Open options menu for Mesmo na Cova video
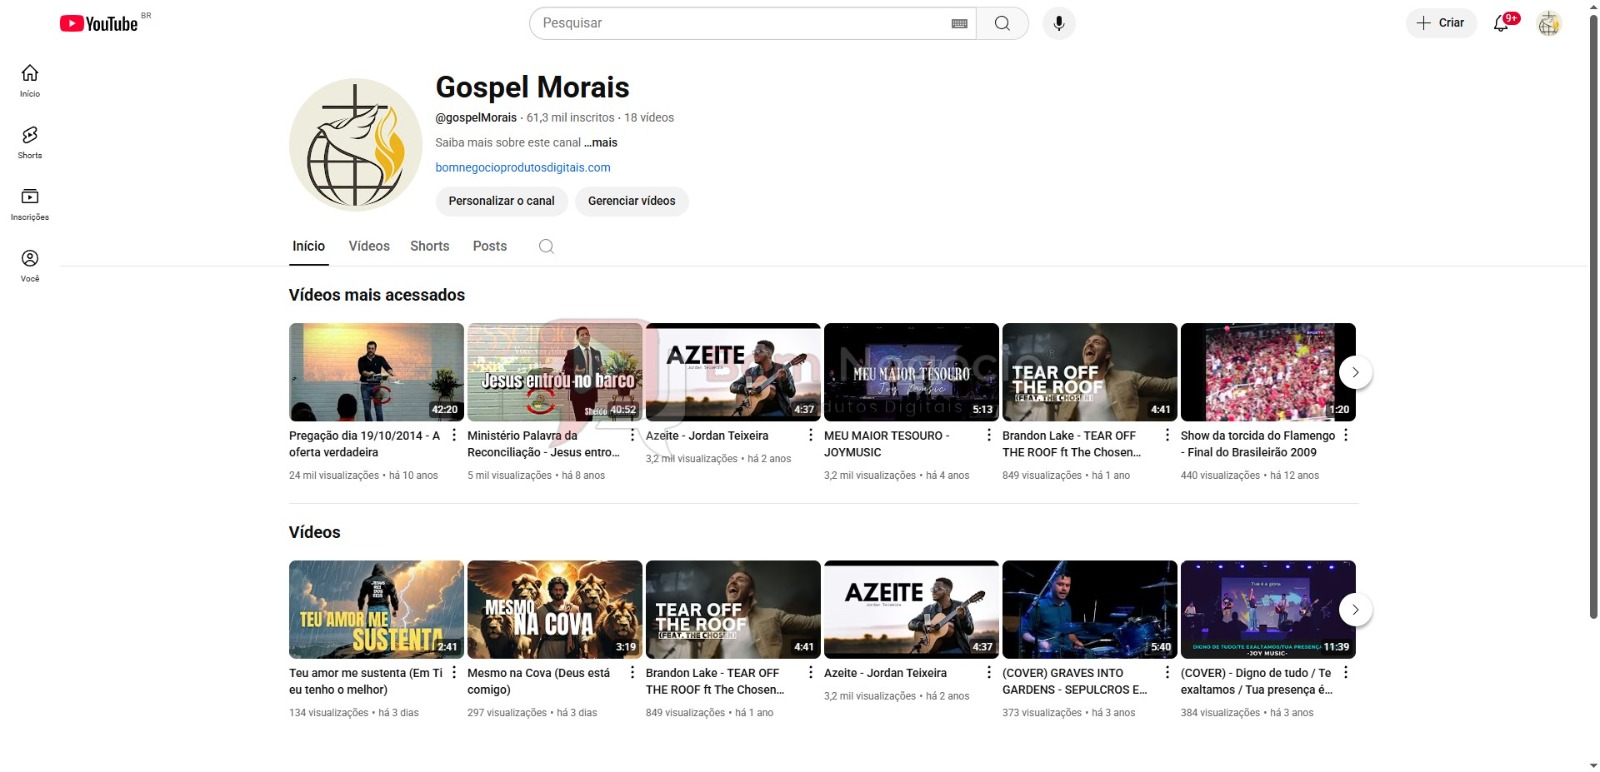The width and height of the screenshot is (1600, 772). (632, 673)
